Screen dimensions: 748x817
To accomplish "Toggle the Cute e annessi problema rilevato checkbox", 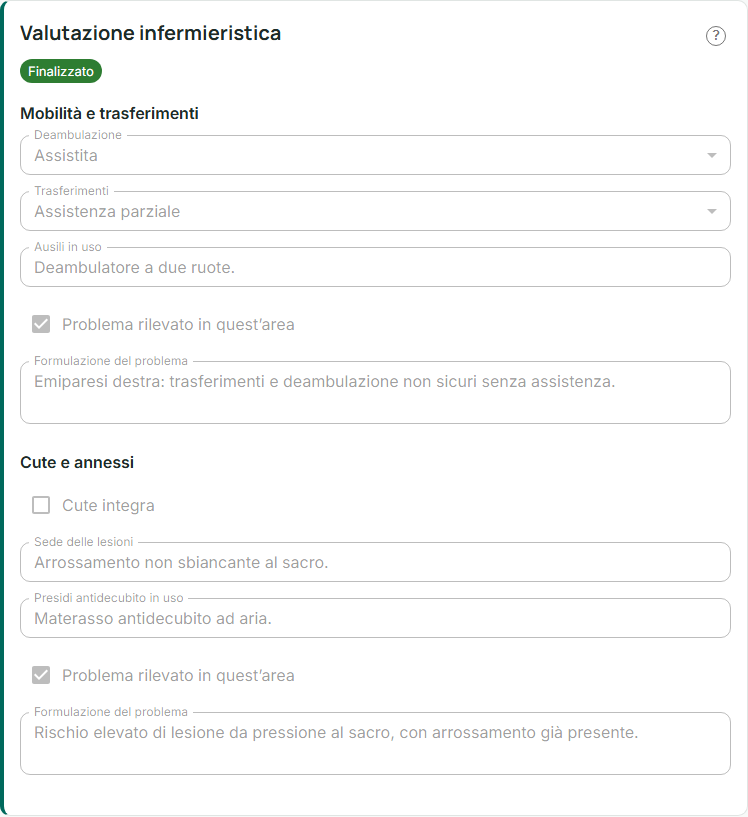I will [x=41, y=675].
